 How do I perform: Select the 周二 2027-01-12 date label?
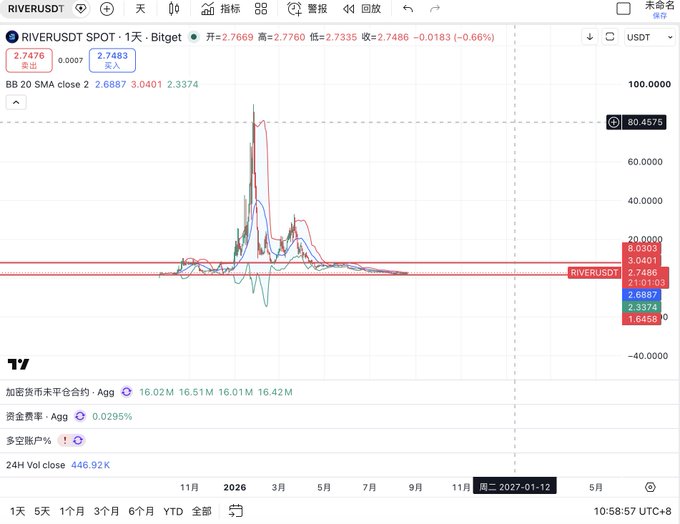515,487
